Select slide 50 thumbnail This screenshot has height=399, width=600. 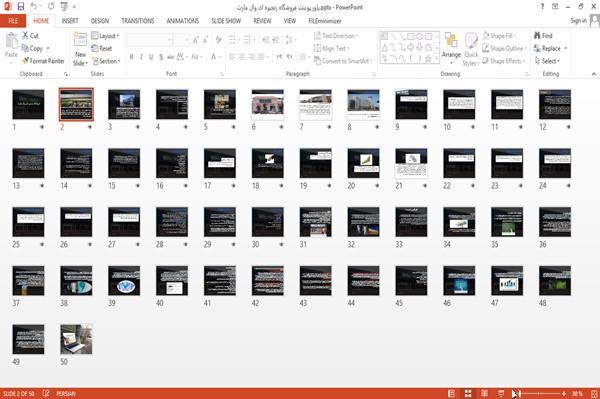[x=76, y=339]
